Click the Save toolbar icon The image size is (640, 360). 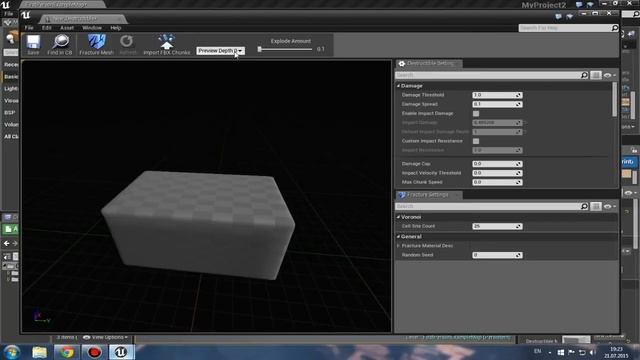tap(33, 44)
